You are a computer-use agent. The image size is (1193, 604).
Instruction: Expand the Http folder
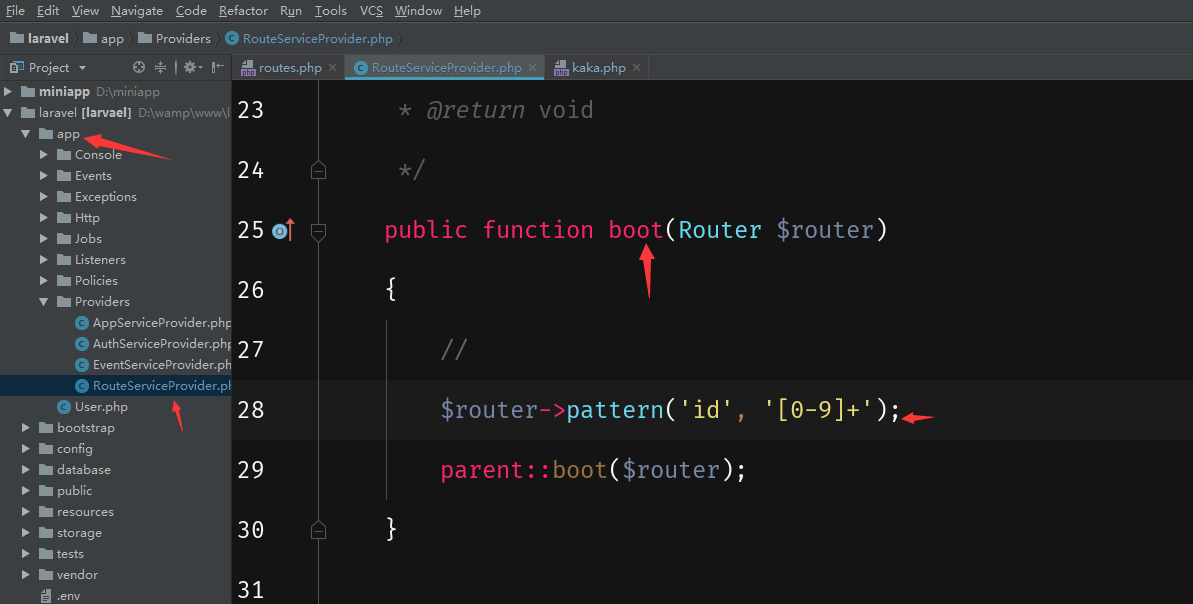click(44, 218)
